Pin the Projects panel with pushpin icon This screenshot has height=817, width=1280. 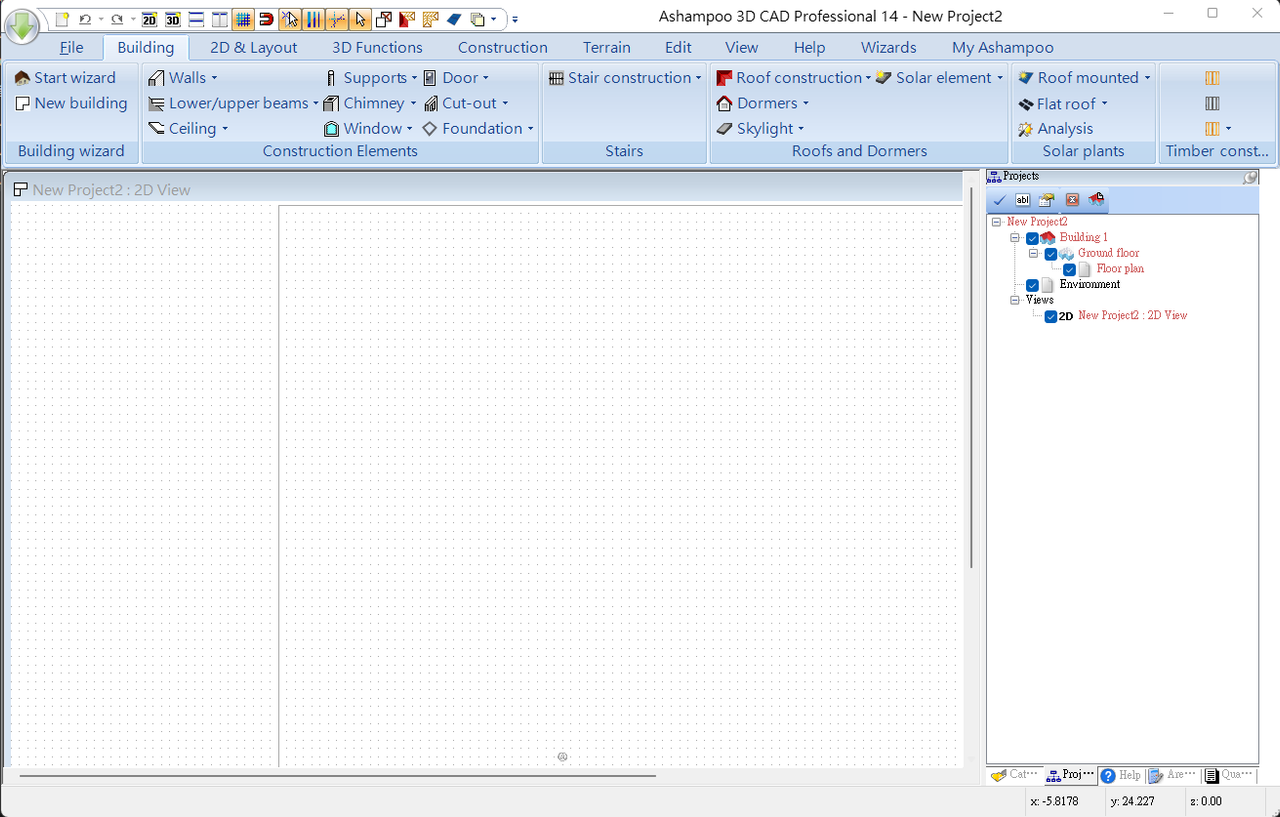1250,177
